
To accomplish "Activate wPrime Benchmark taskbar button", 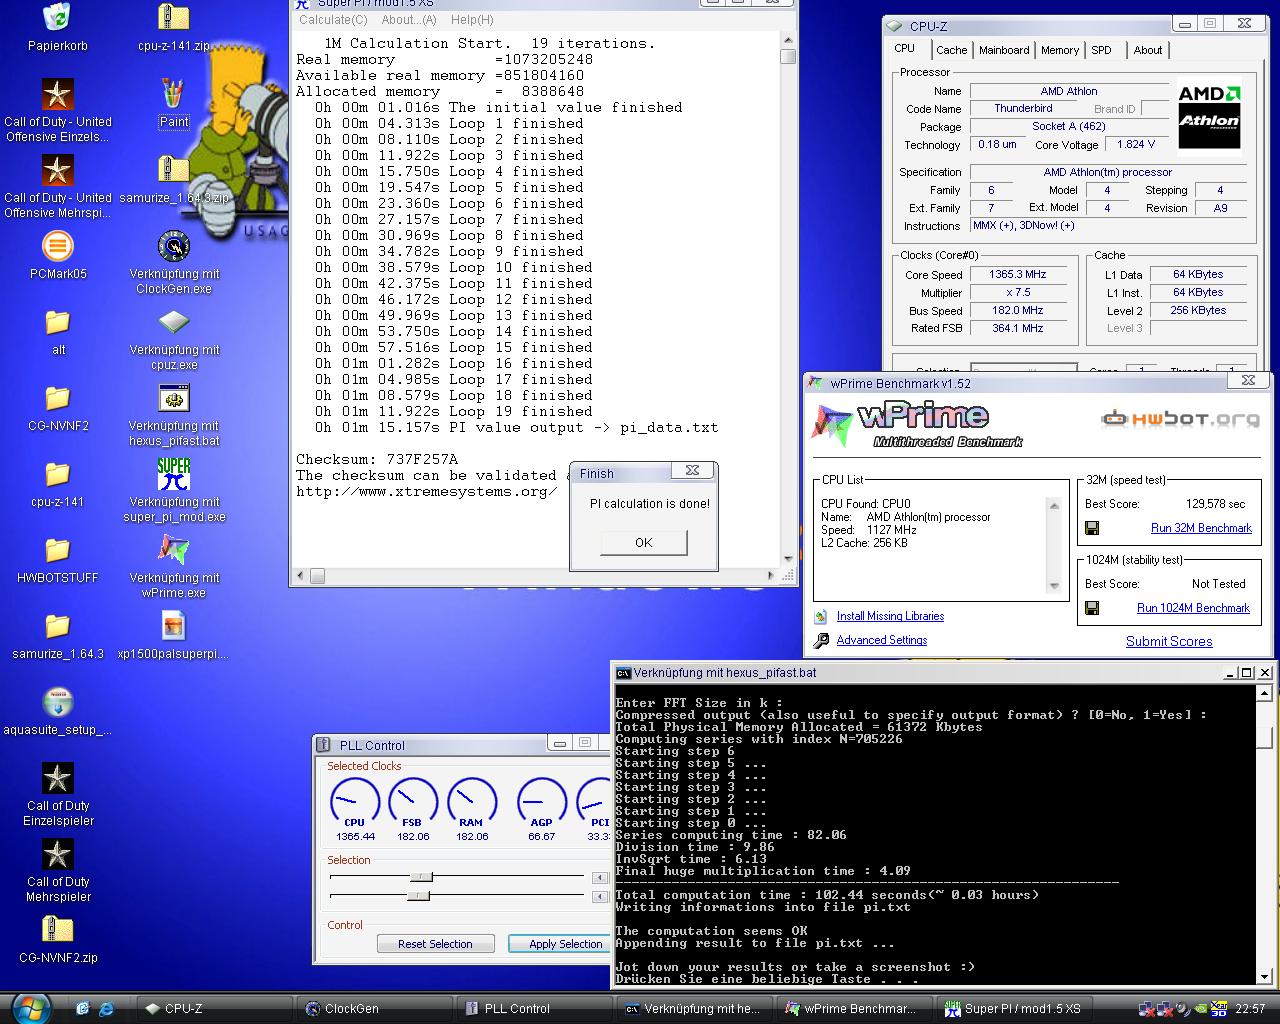I will pyautogui.click(x=853, y=1009).
